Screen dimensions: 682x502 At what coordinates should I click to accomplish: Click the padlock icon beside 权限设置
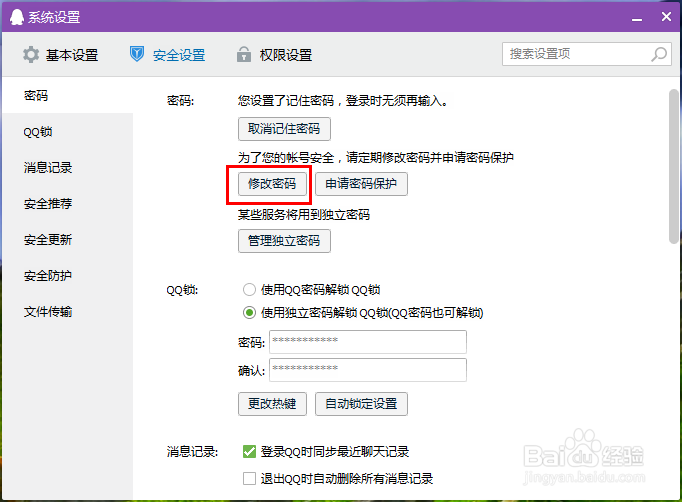pos(244,54)
